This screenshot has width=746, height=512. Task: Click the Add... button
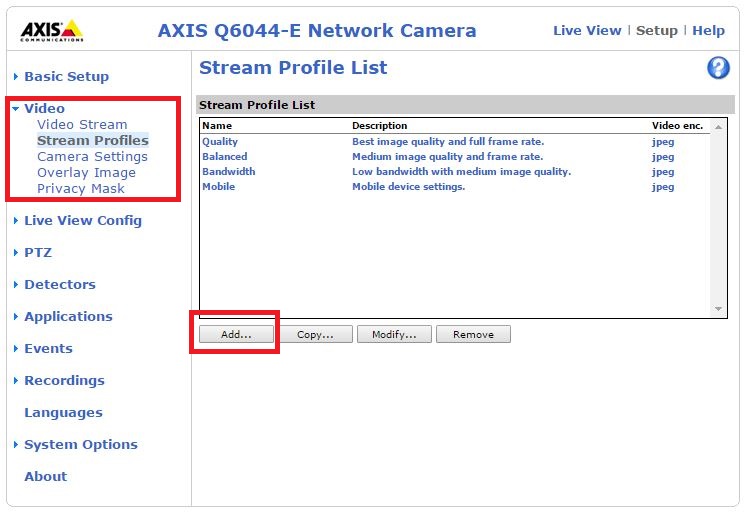pyautogui.click(x=236, y=334)
